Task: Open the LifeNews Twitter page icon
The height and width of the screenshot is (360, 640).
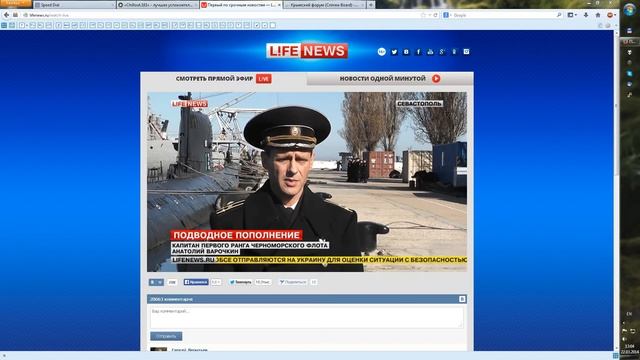Action: pyautogui.click(x=394, y=52)
